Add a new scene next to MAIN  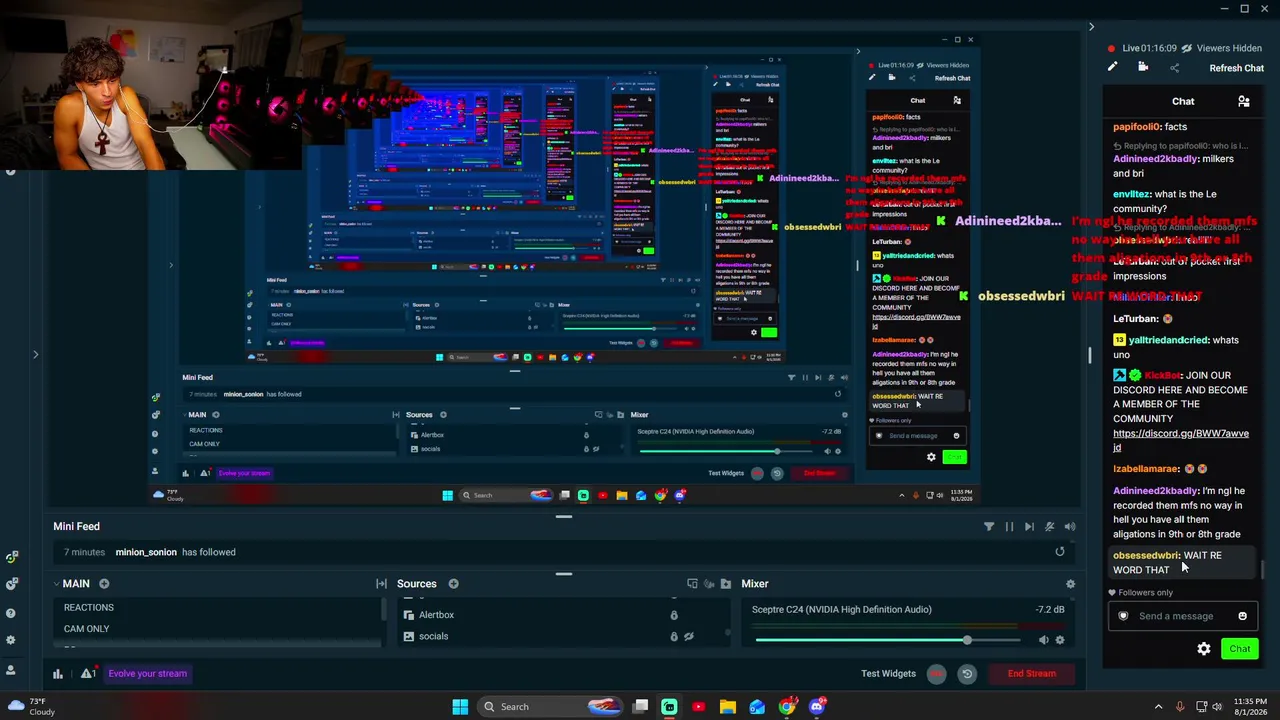click(104, 584)
